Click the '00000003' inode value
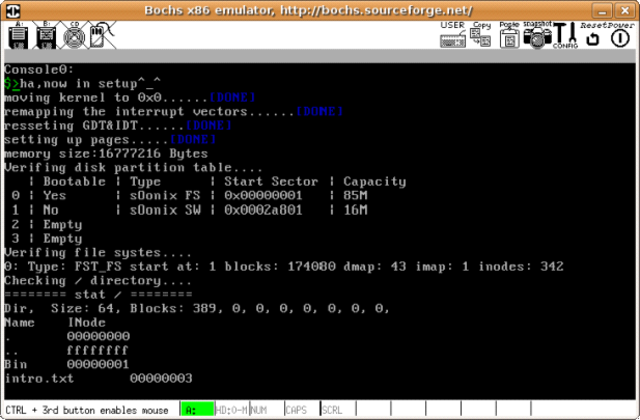The height and width of the screenshot is (420, 640). (x=161, y=378)
